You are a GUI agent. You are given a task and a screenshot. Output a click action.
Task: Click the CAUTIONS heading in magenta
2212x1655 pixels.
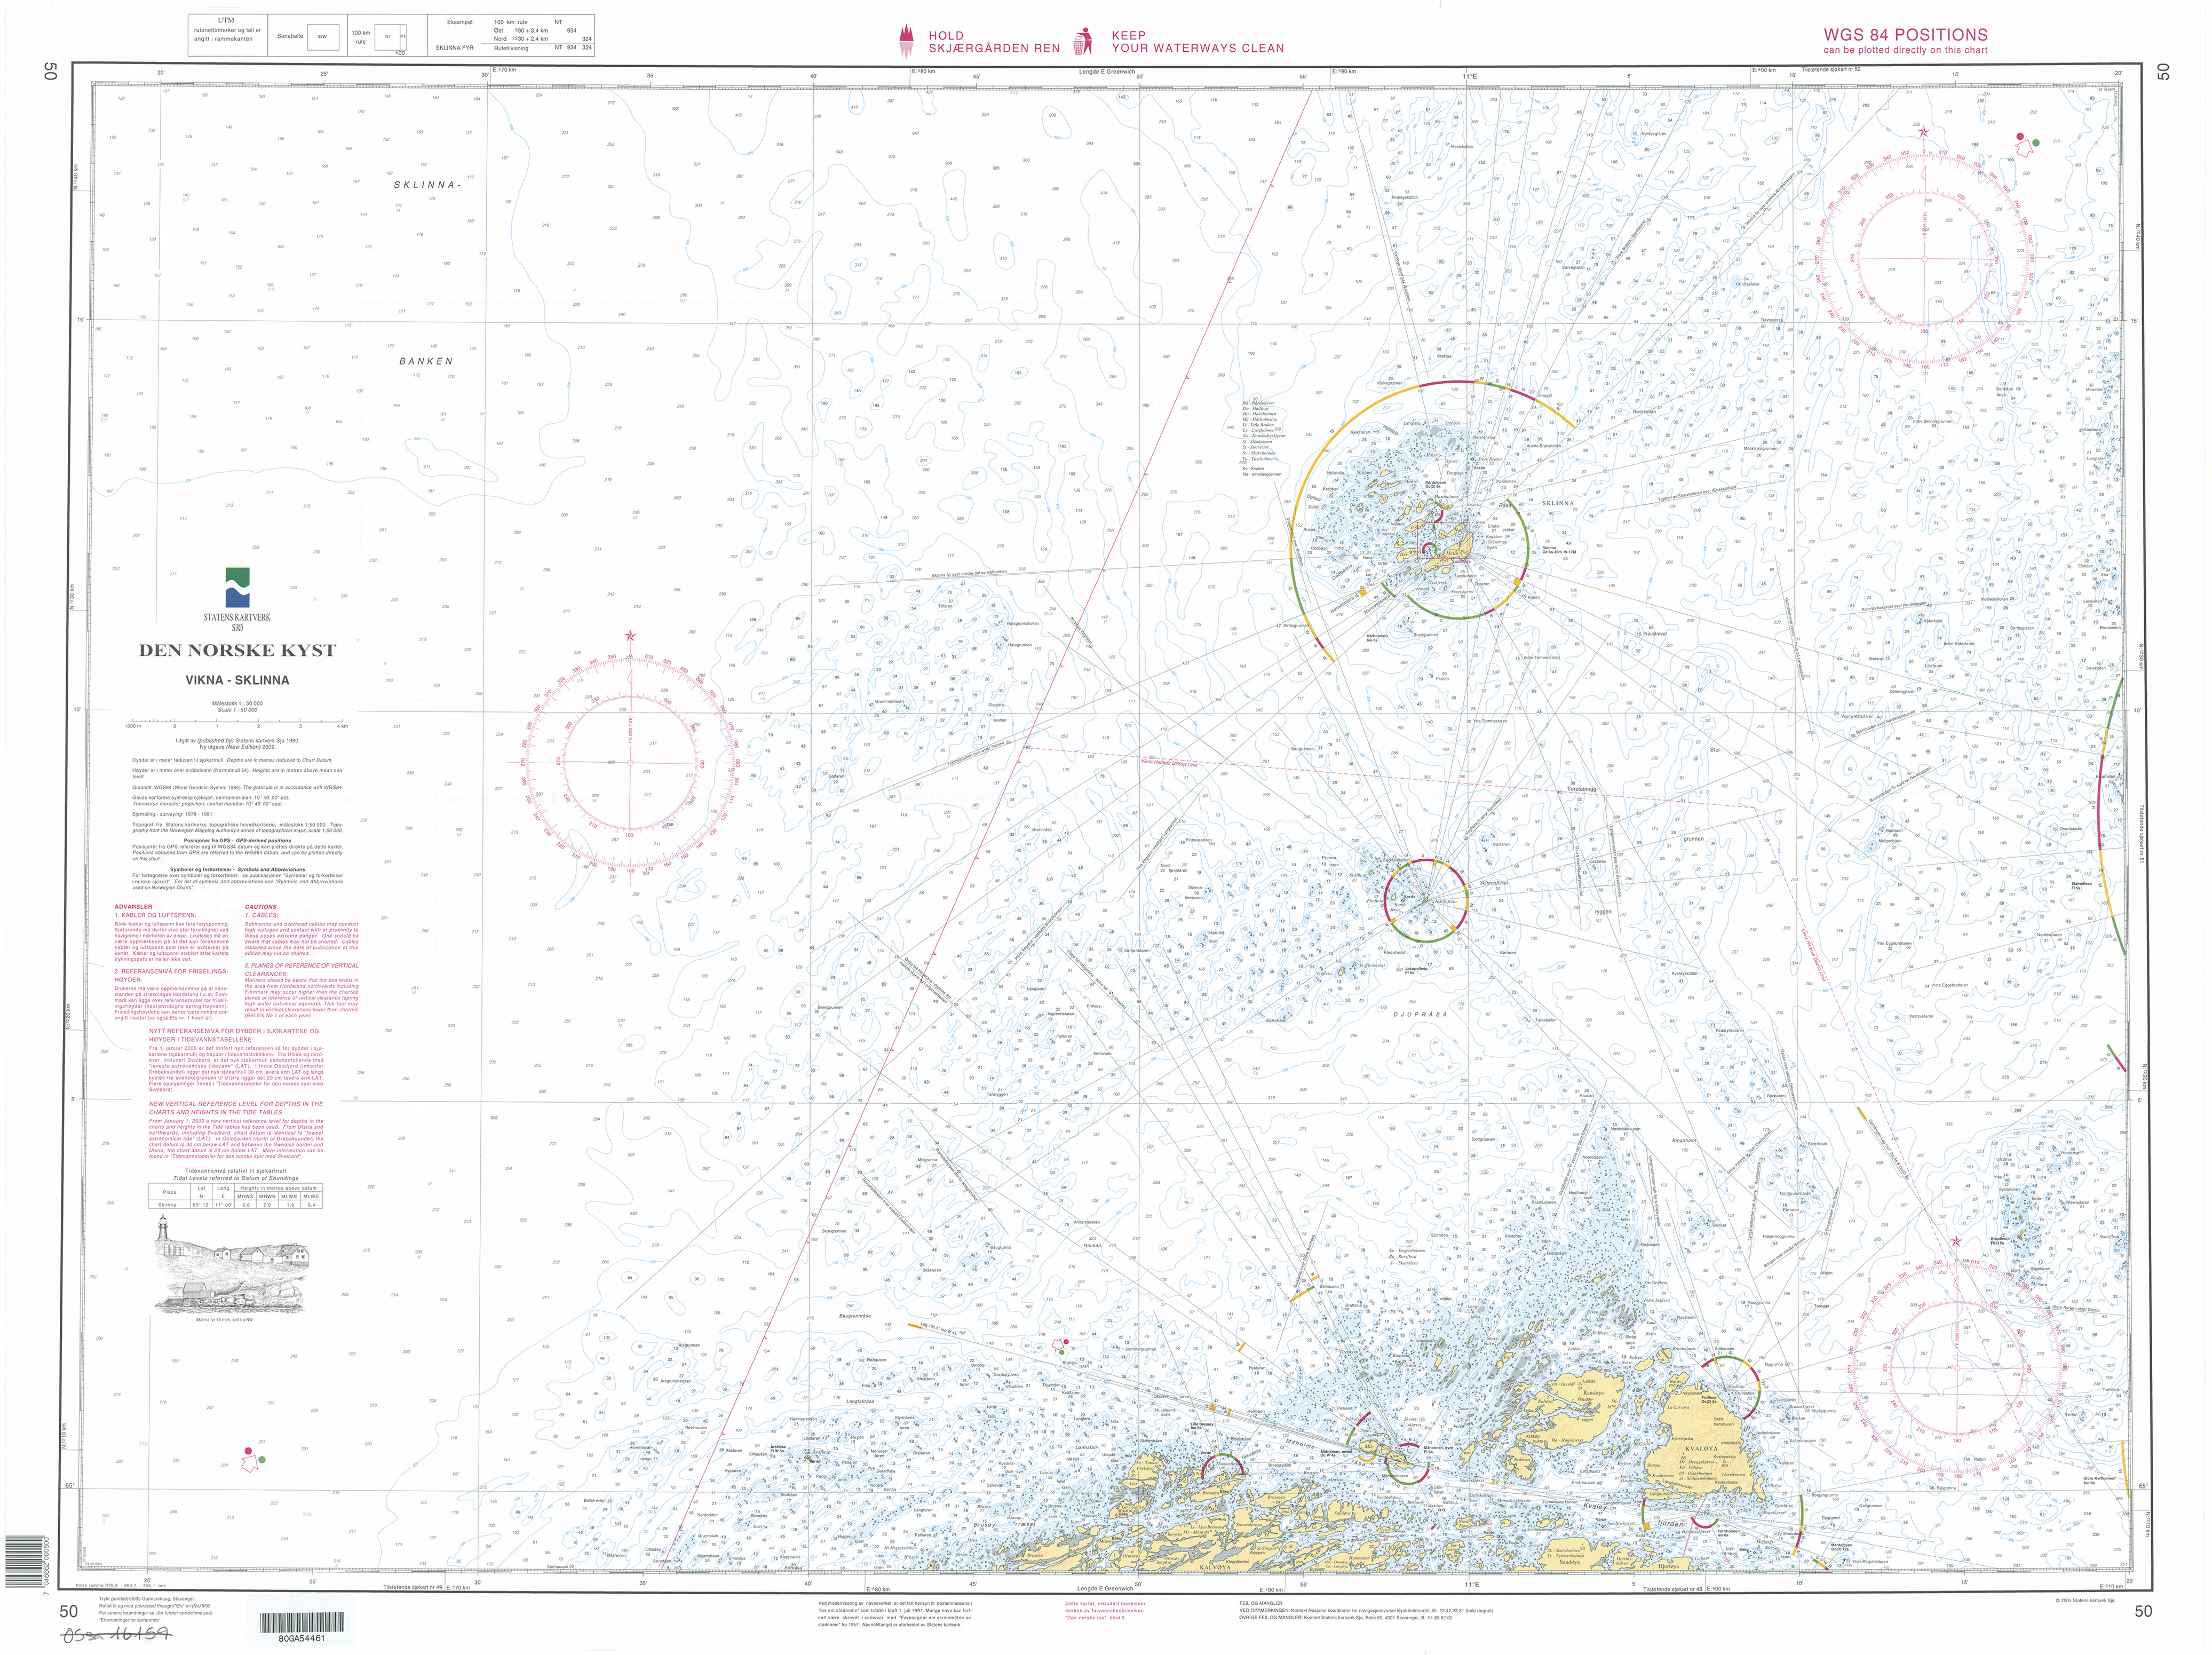point(261,907)
